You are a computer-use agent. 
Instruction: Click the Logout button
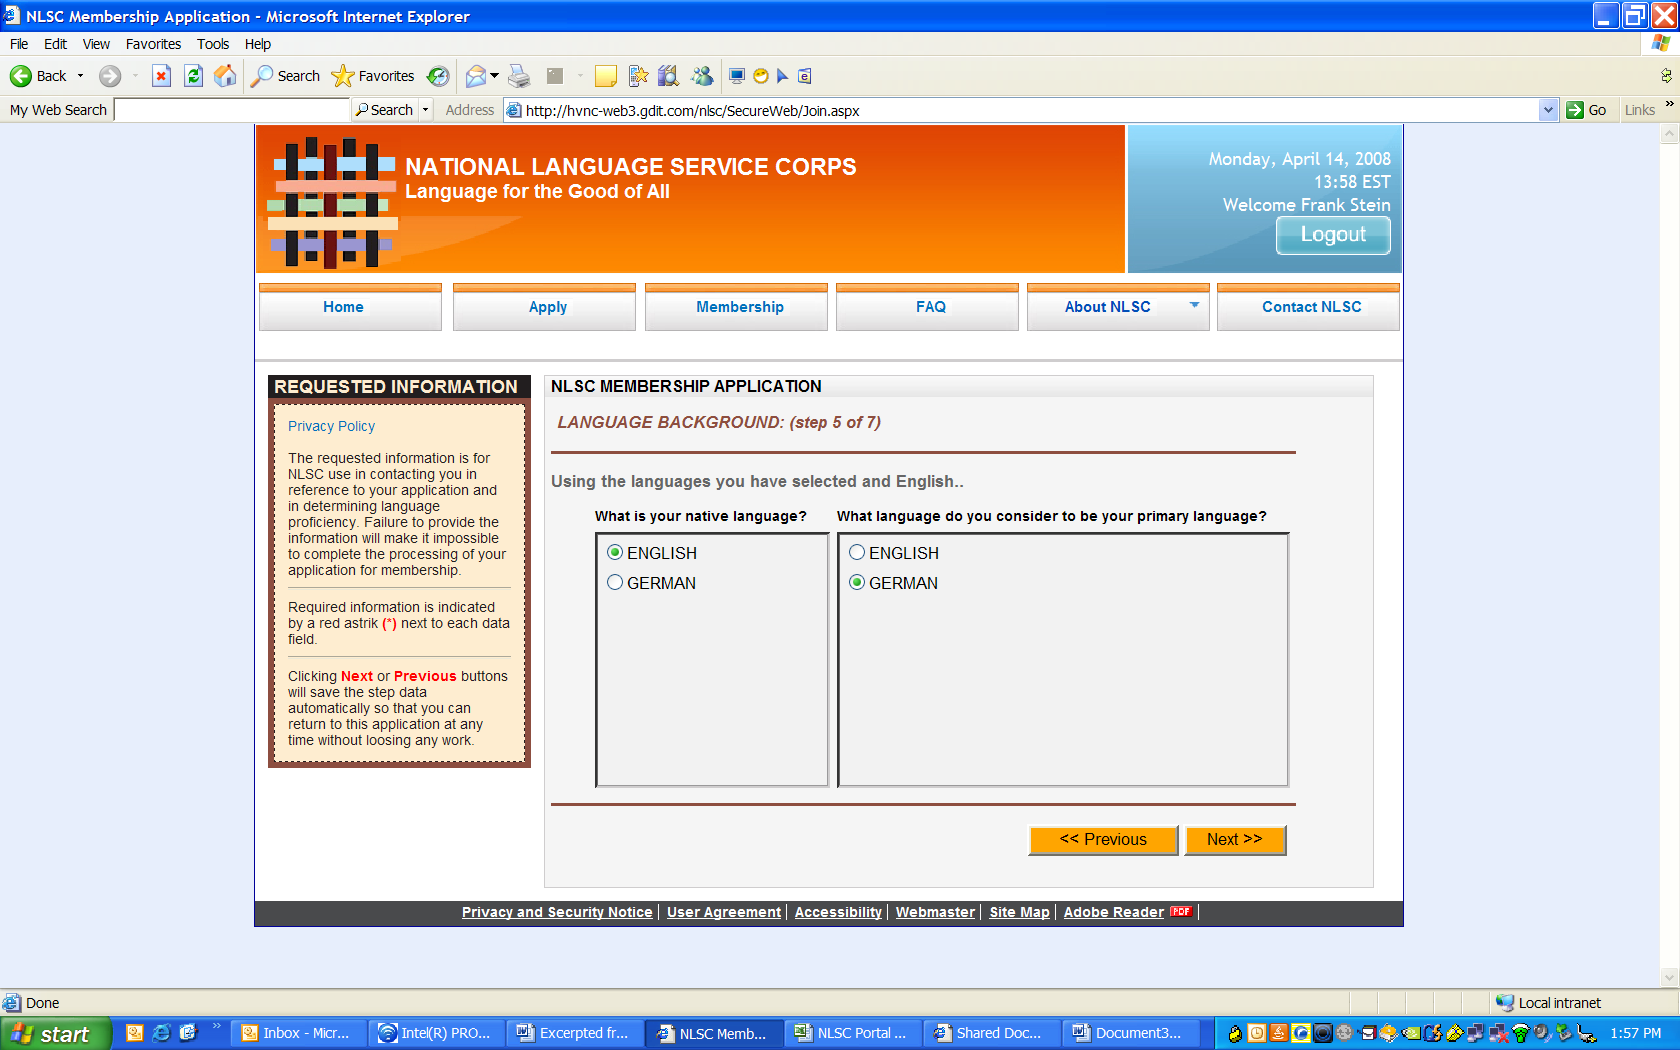pos(1333,235)
